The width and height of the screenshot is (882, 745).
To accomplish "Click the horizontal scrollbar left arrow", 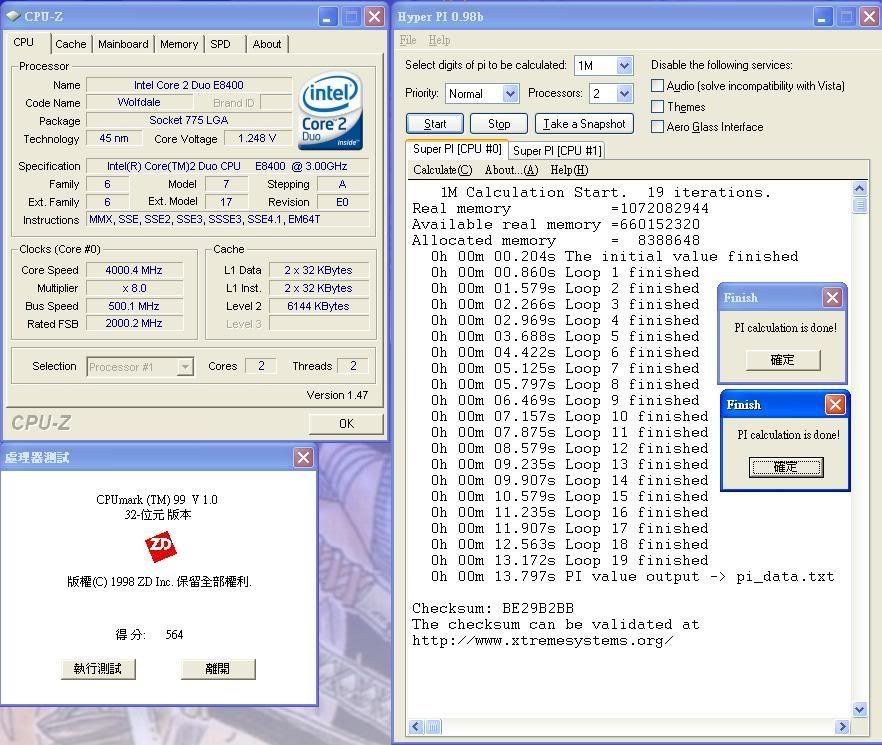I will click(x=416, y=726).
